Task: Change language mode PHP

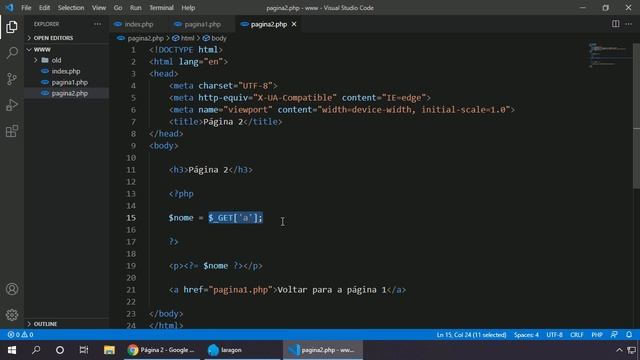Action: pyautogui.click(x=597, y=335)
